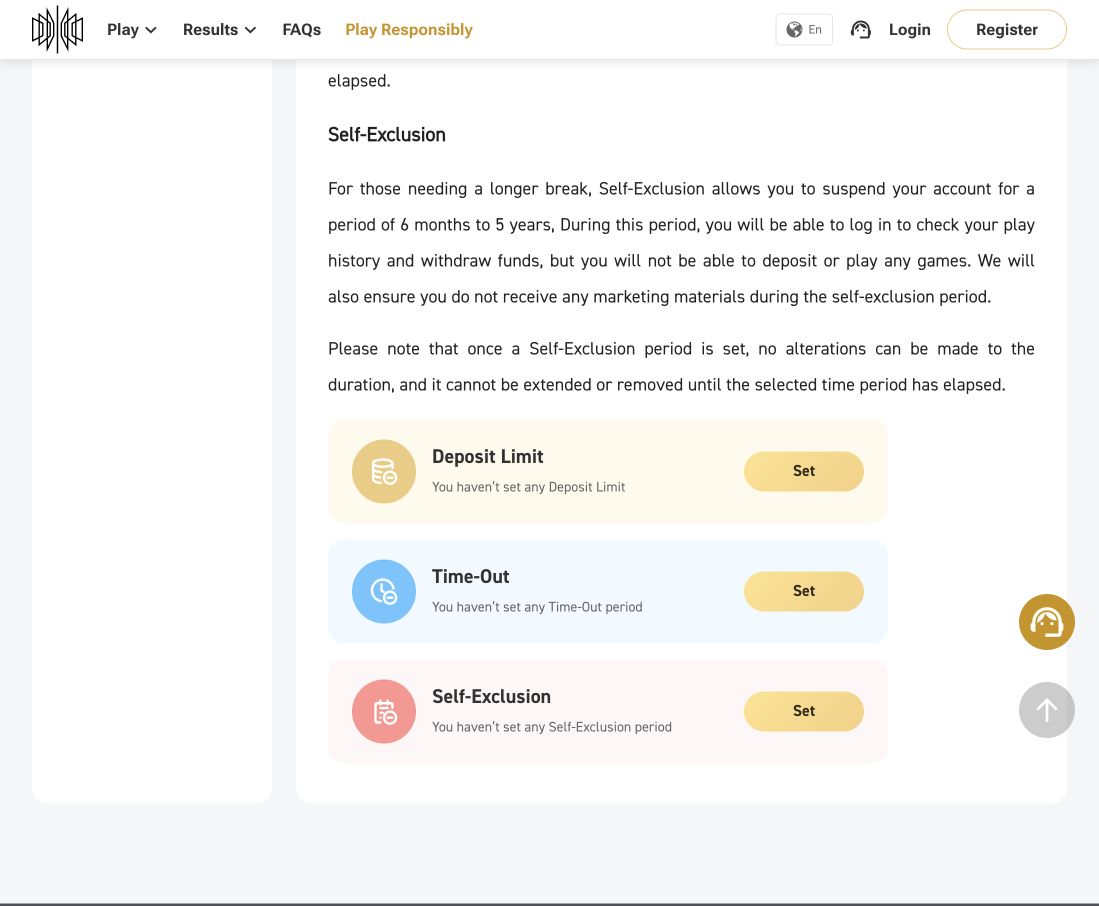Click the globe icon in language selector
The image size is (1099, 906).
[x=794, y=29]
